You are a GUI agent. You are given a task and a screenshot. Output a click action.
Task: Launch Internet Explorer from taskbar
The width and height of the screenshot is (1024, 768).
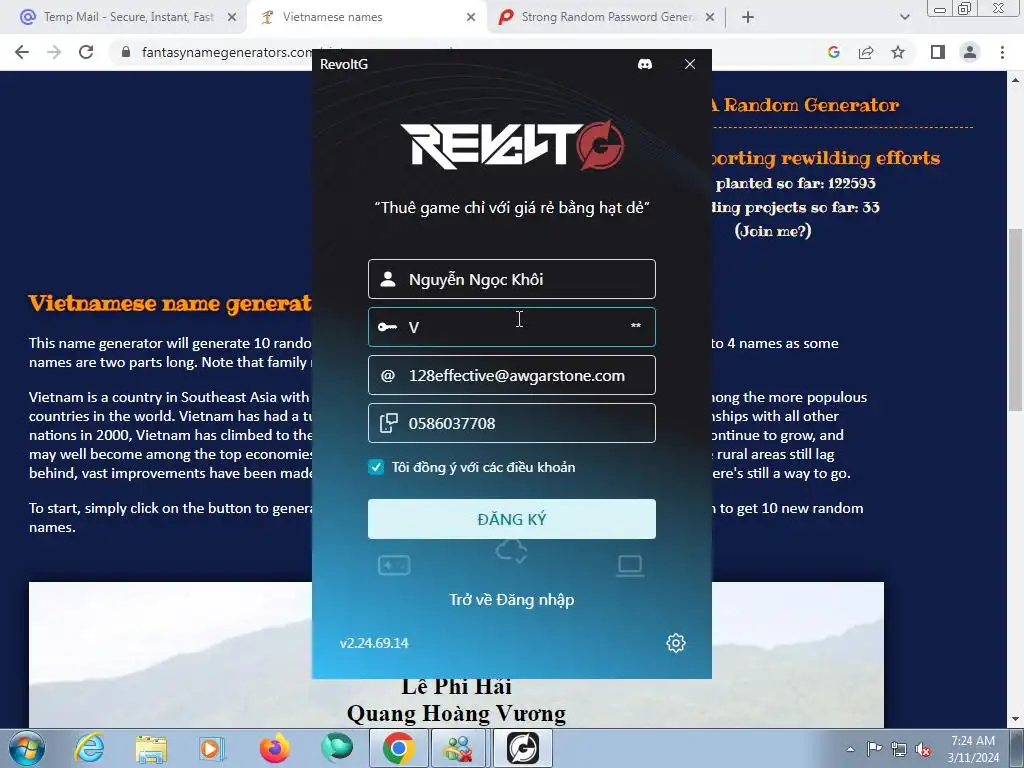pyautogui.click(x=89, y=748)
